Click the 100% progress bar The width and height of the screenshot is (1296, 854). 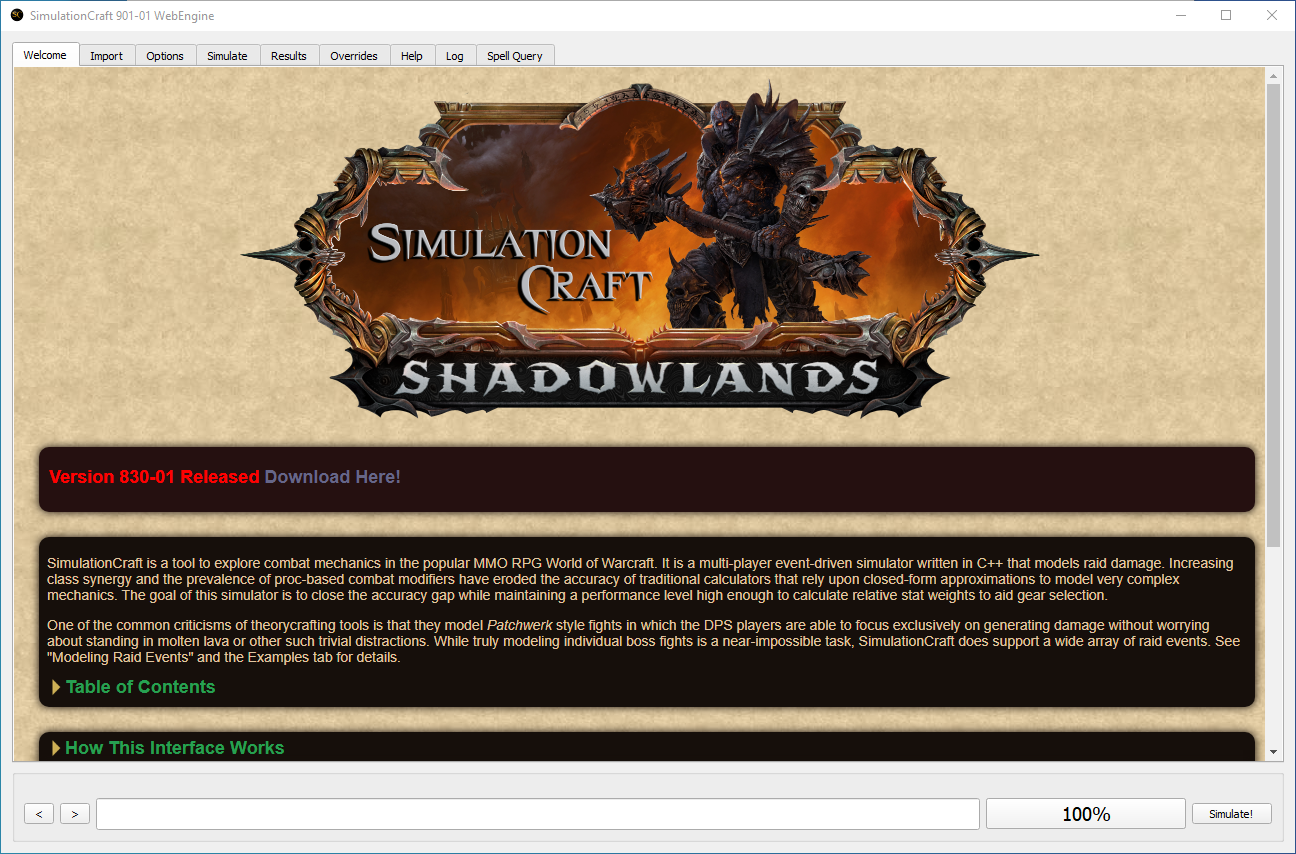[1086, 814]
